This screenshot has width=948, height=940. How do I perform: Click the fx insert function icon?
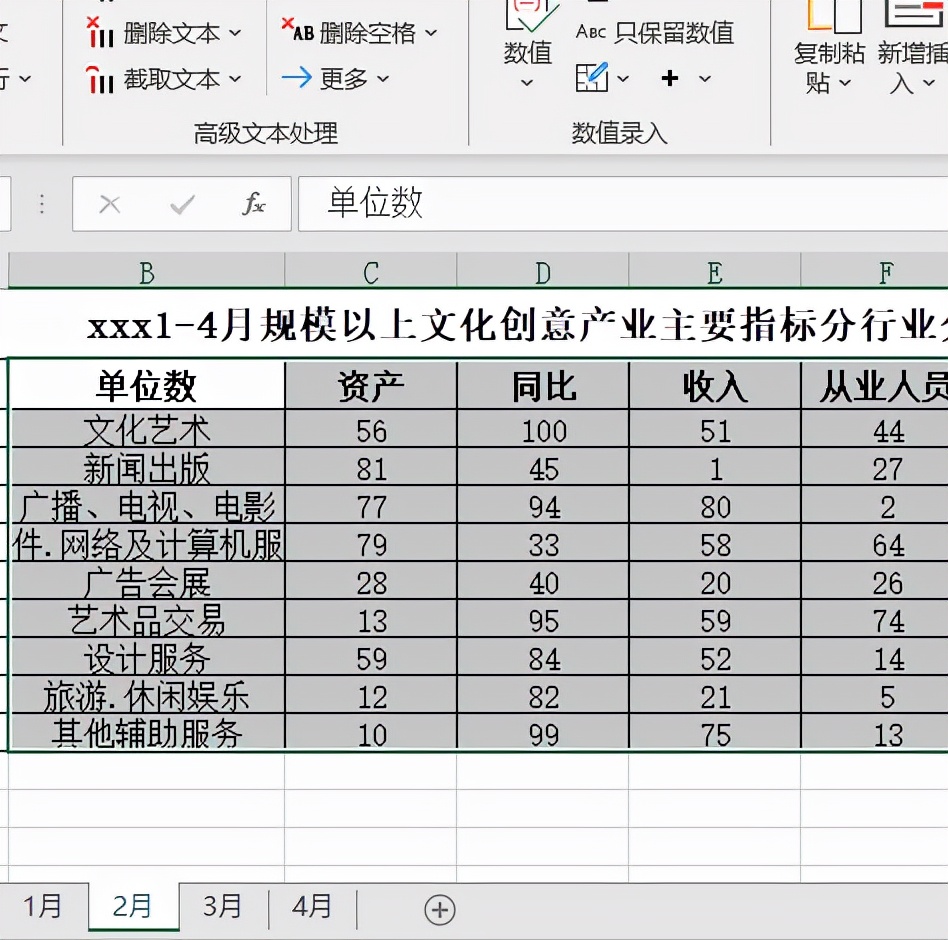(256, 203)
